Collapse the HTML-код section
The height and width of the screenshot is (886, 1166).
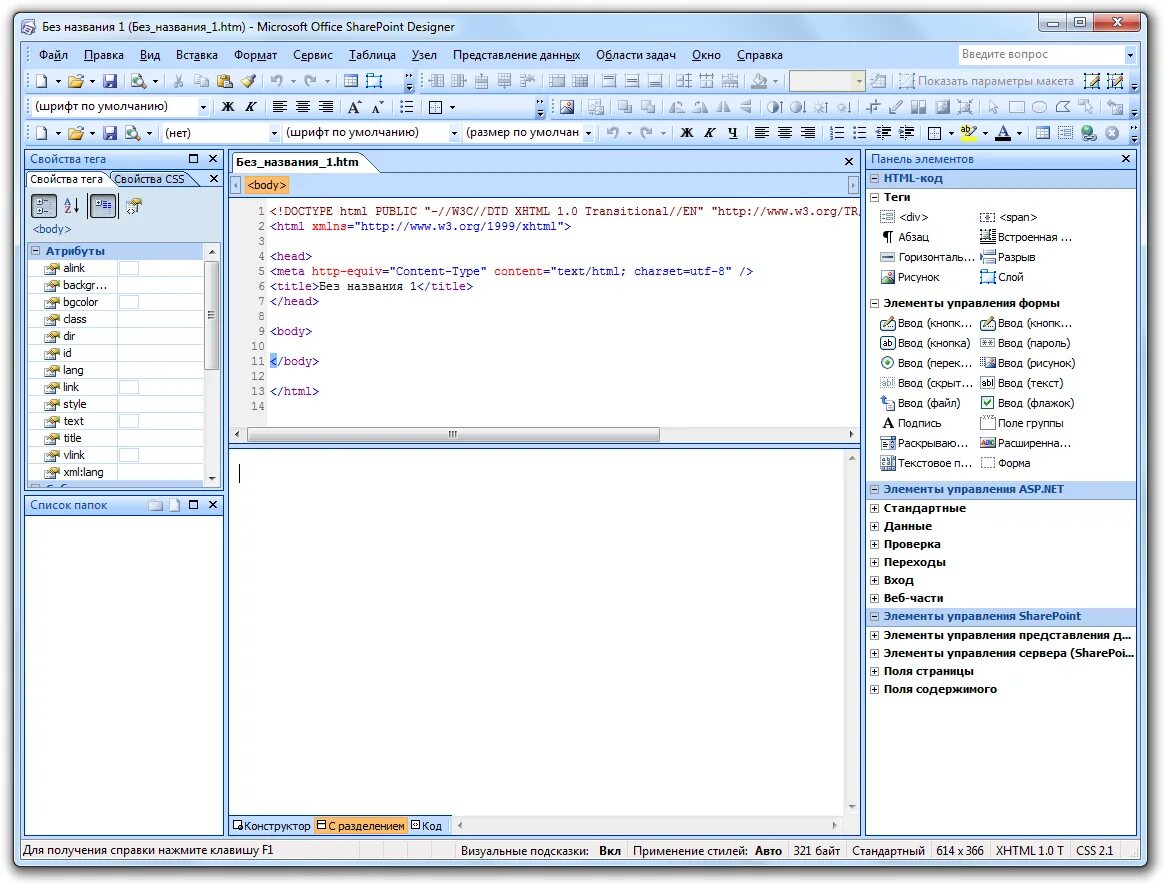coord(874,179)
